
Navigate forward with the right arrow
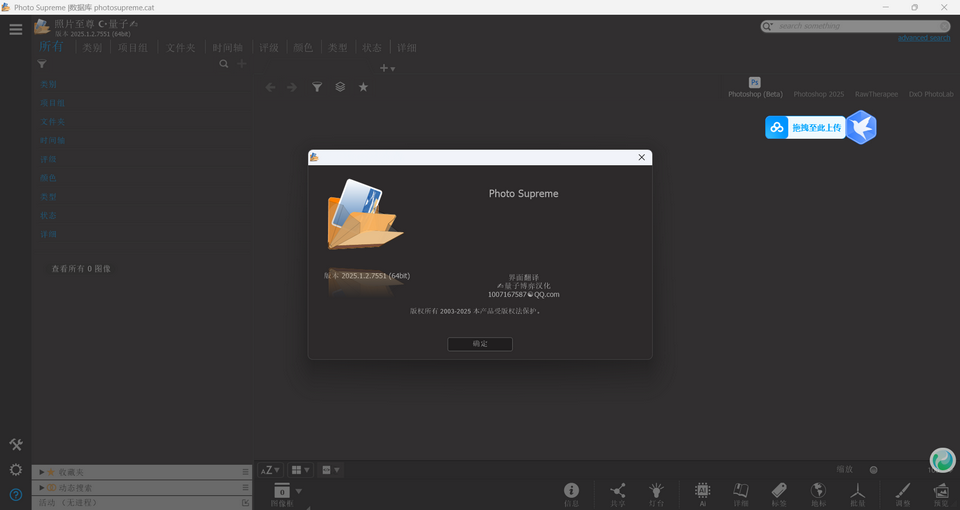(292, 88)
